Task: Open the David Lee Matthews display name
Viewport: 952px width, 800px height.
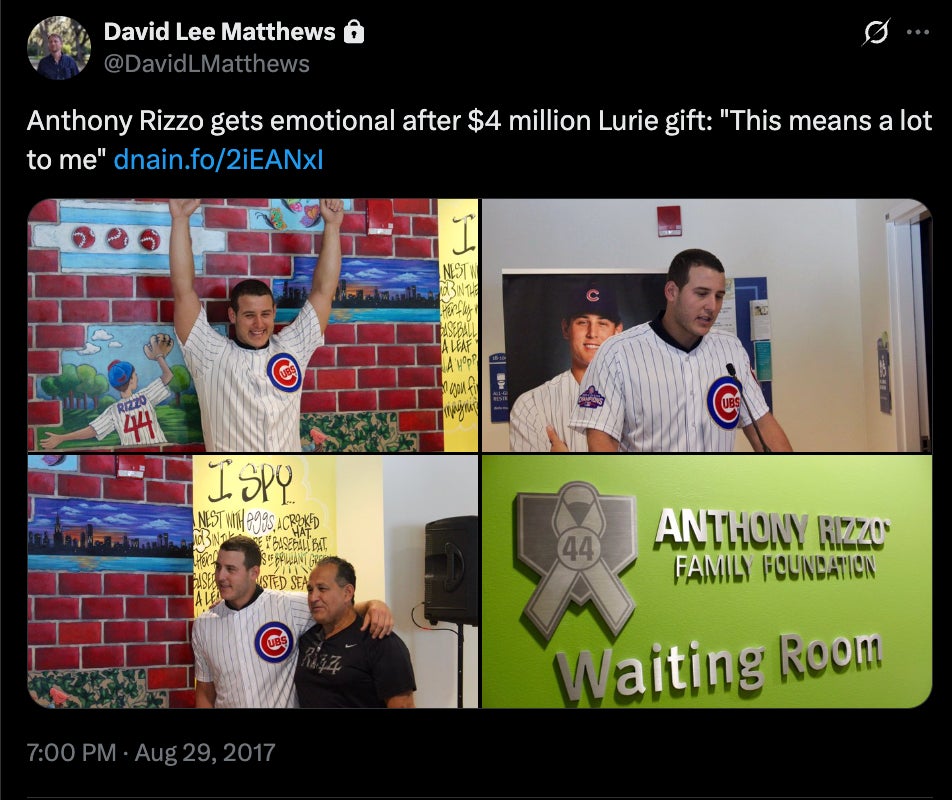Action: pyautogui.click(x=219, y=32)
